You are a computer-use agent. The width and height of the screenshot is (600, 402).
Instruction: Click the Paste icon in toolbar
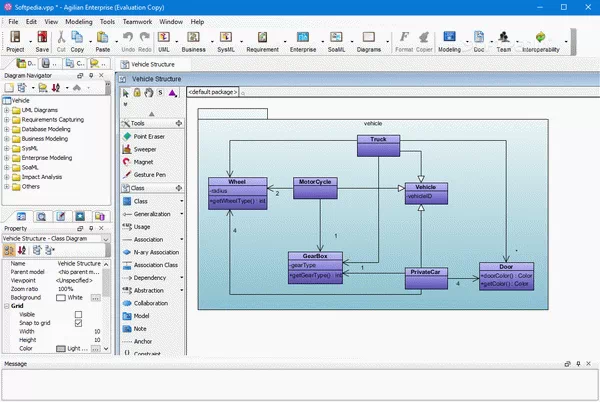click(103, 41)
